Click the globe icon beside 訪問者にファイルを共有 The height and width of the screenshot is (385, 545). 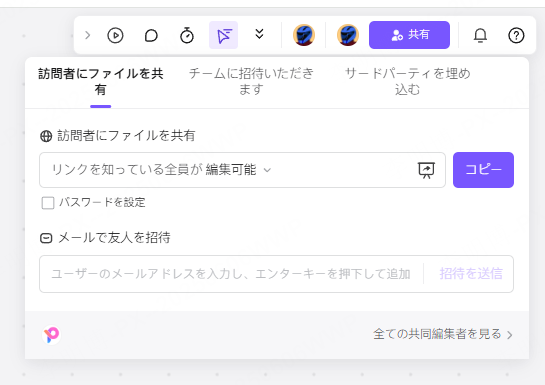[x=46, y=136]
